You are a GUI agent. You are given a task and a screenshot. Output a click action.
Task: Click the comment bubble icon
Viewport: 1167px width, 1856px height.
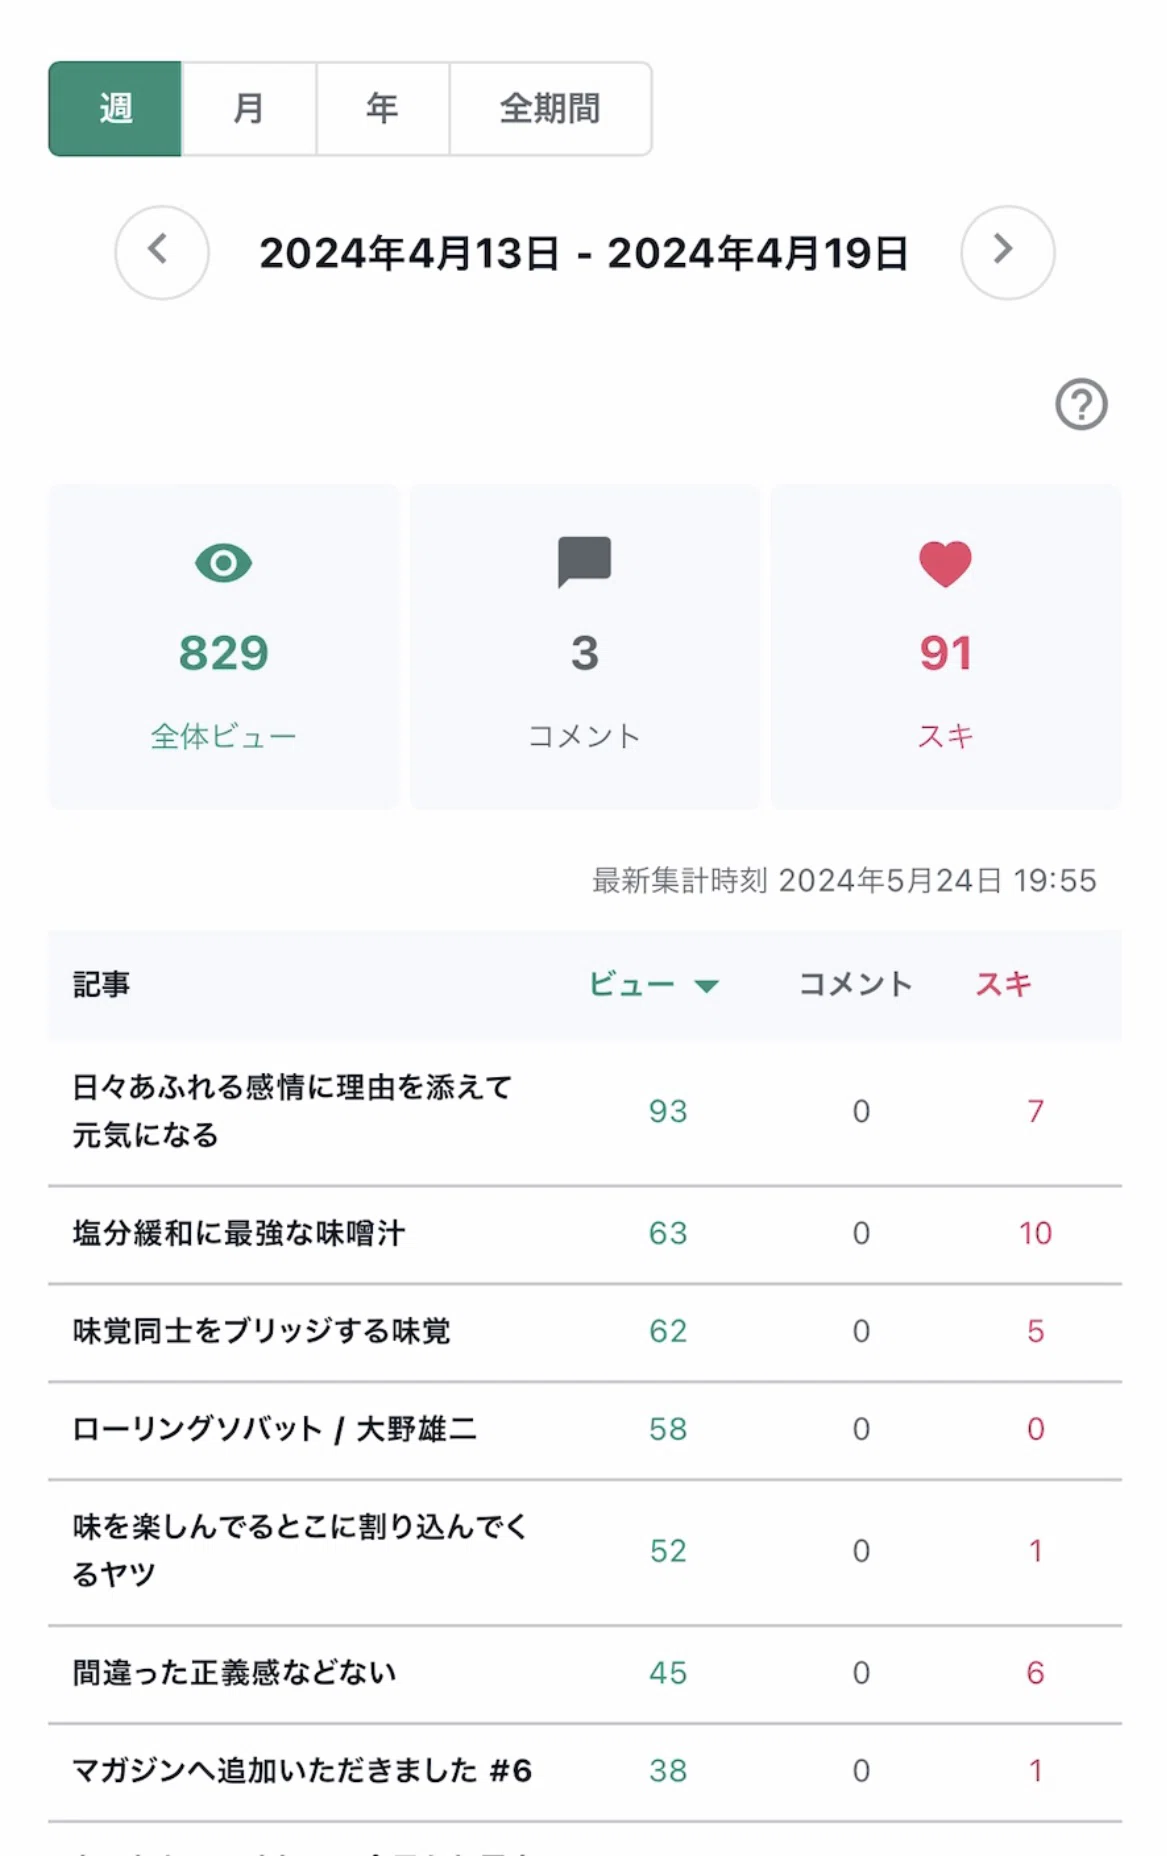(x=584, y=562)
